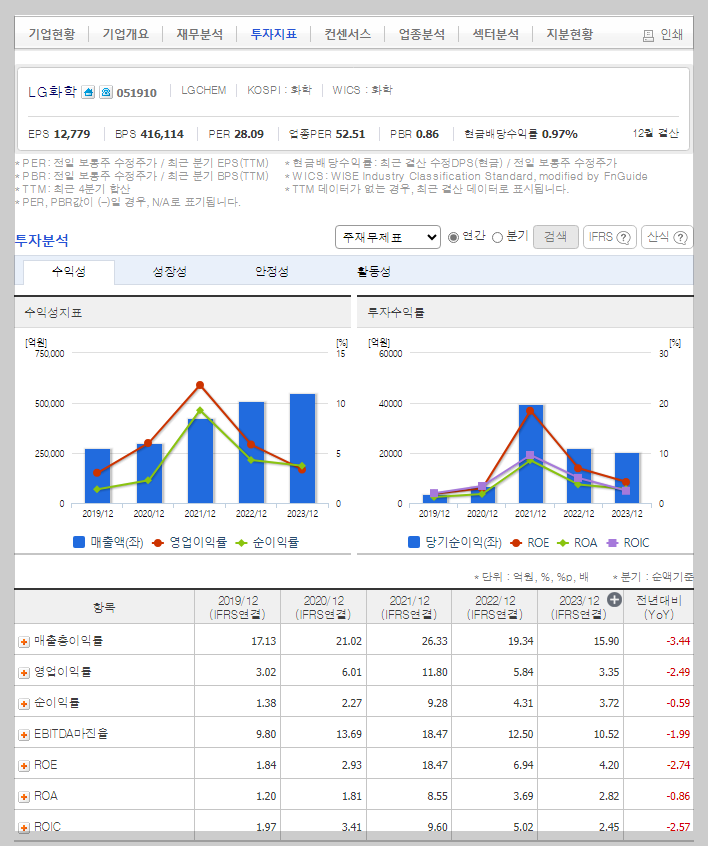Toggle 영업이익률 legend red marker
Viewport: 708px width, 846px height.
[158, 543]
